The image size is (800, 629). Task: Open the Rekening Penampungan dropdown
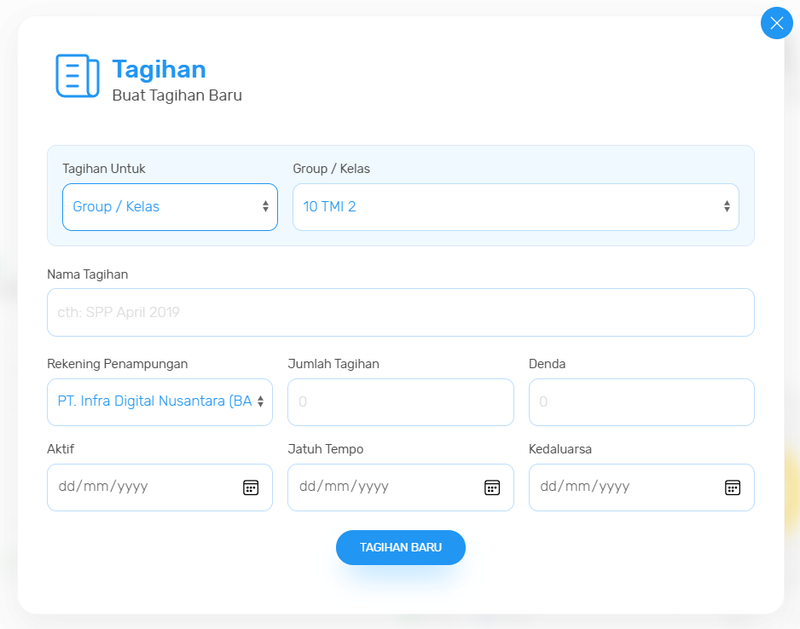pyautogui.click(x=160, y=401)
